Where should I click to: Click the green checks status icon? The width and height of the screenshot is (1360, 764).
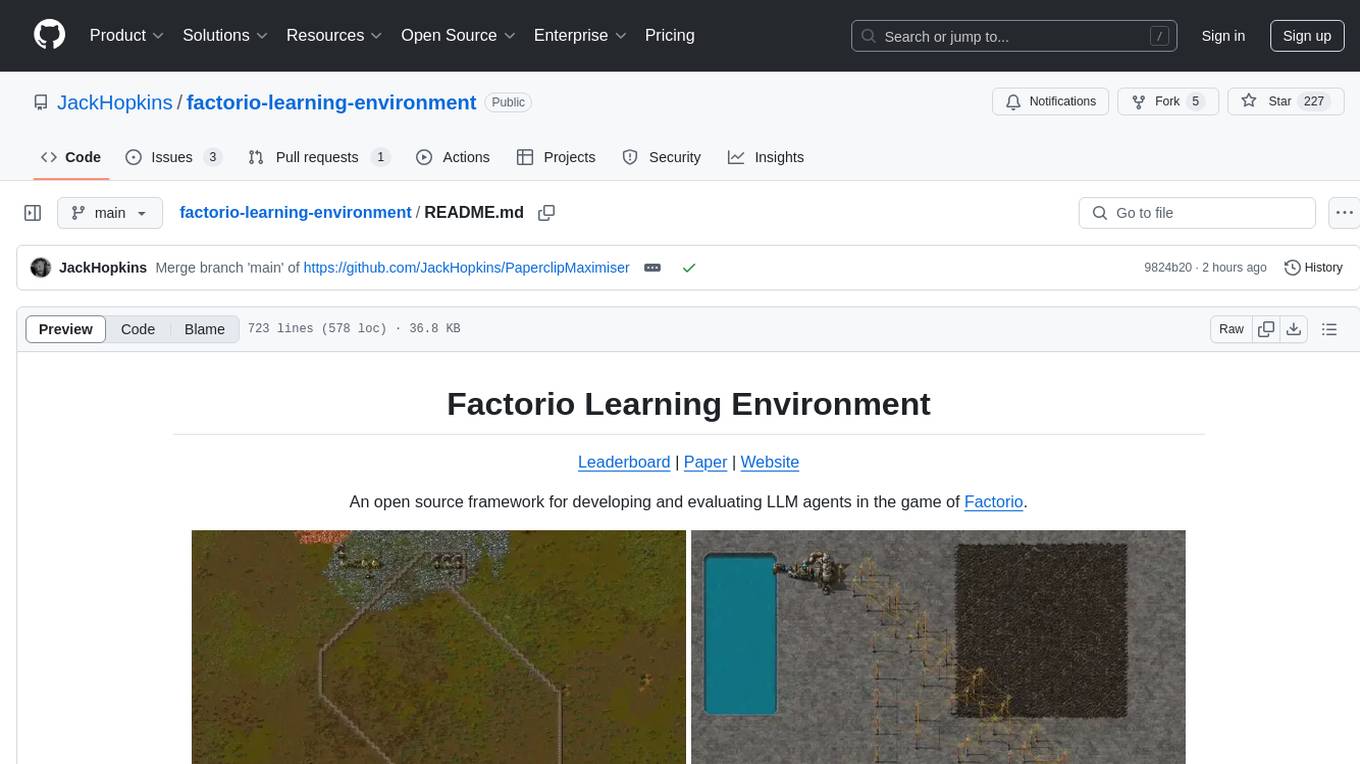pos(688,268)
